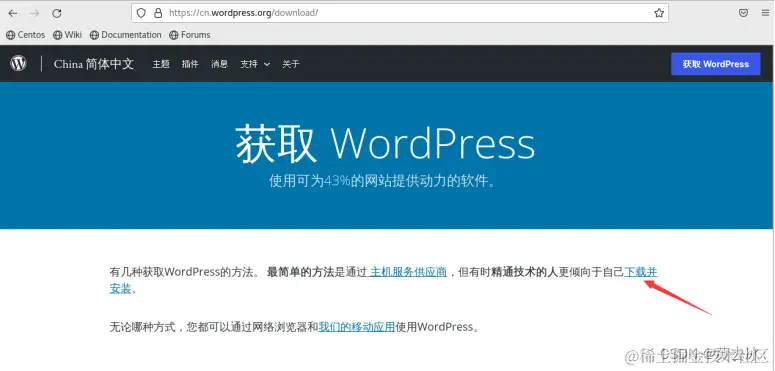
Task: Open the Centos bookmark
Action: pyautogui.click(x=25, y=35)
